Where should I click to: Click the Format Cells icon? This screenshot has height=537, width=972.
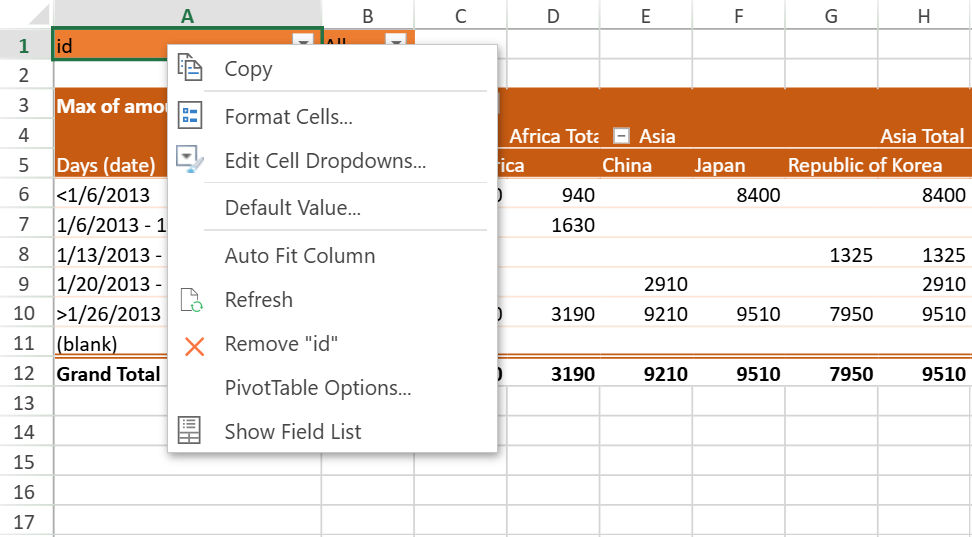tap(190, 116)
